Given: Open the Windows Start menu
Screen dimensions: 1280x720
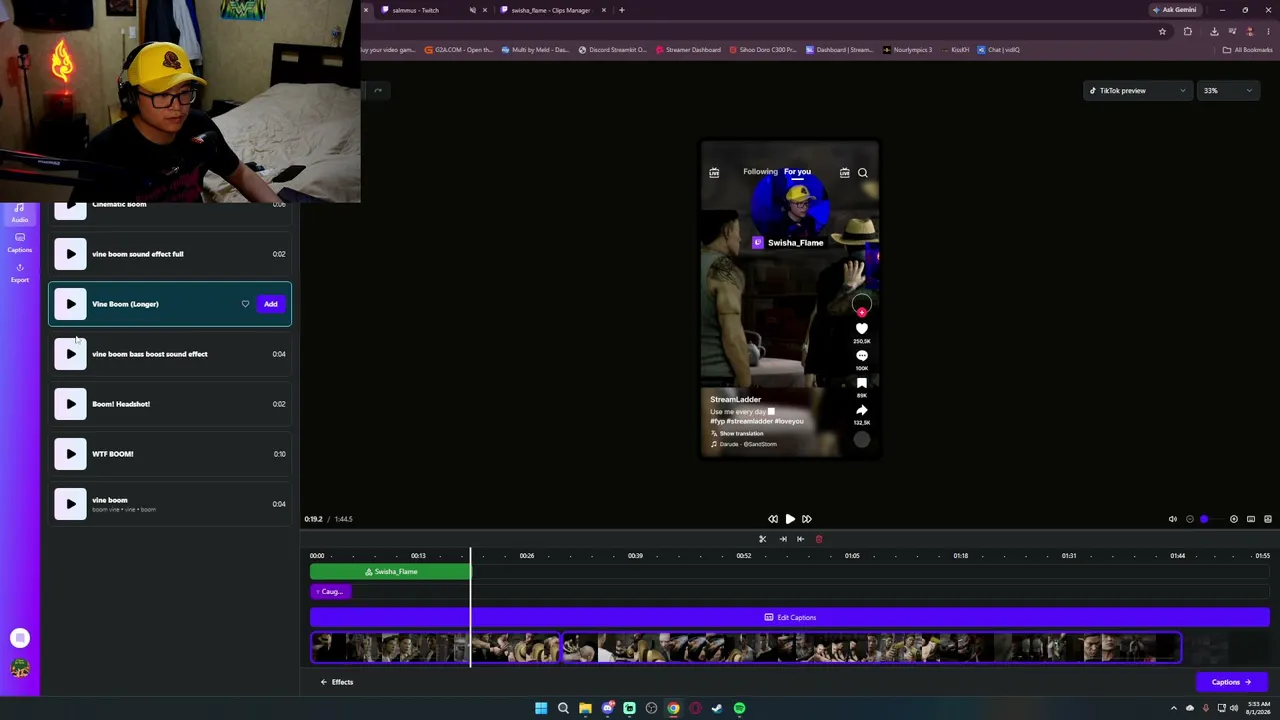Looking at the screenshot, I should click(x=541, y=709).
